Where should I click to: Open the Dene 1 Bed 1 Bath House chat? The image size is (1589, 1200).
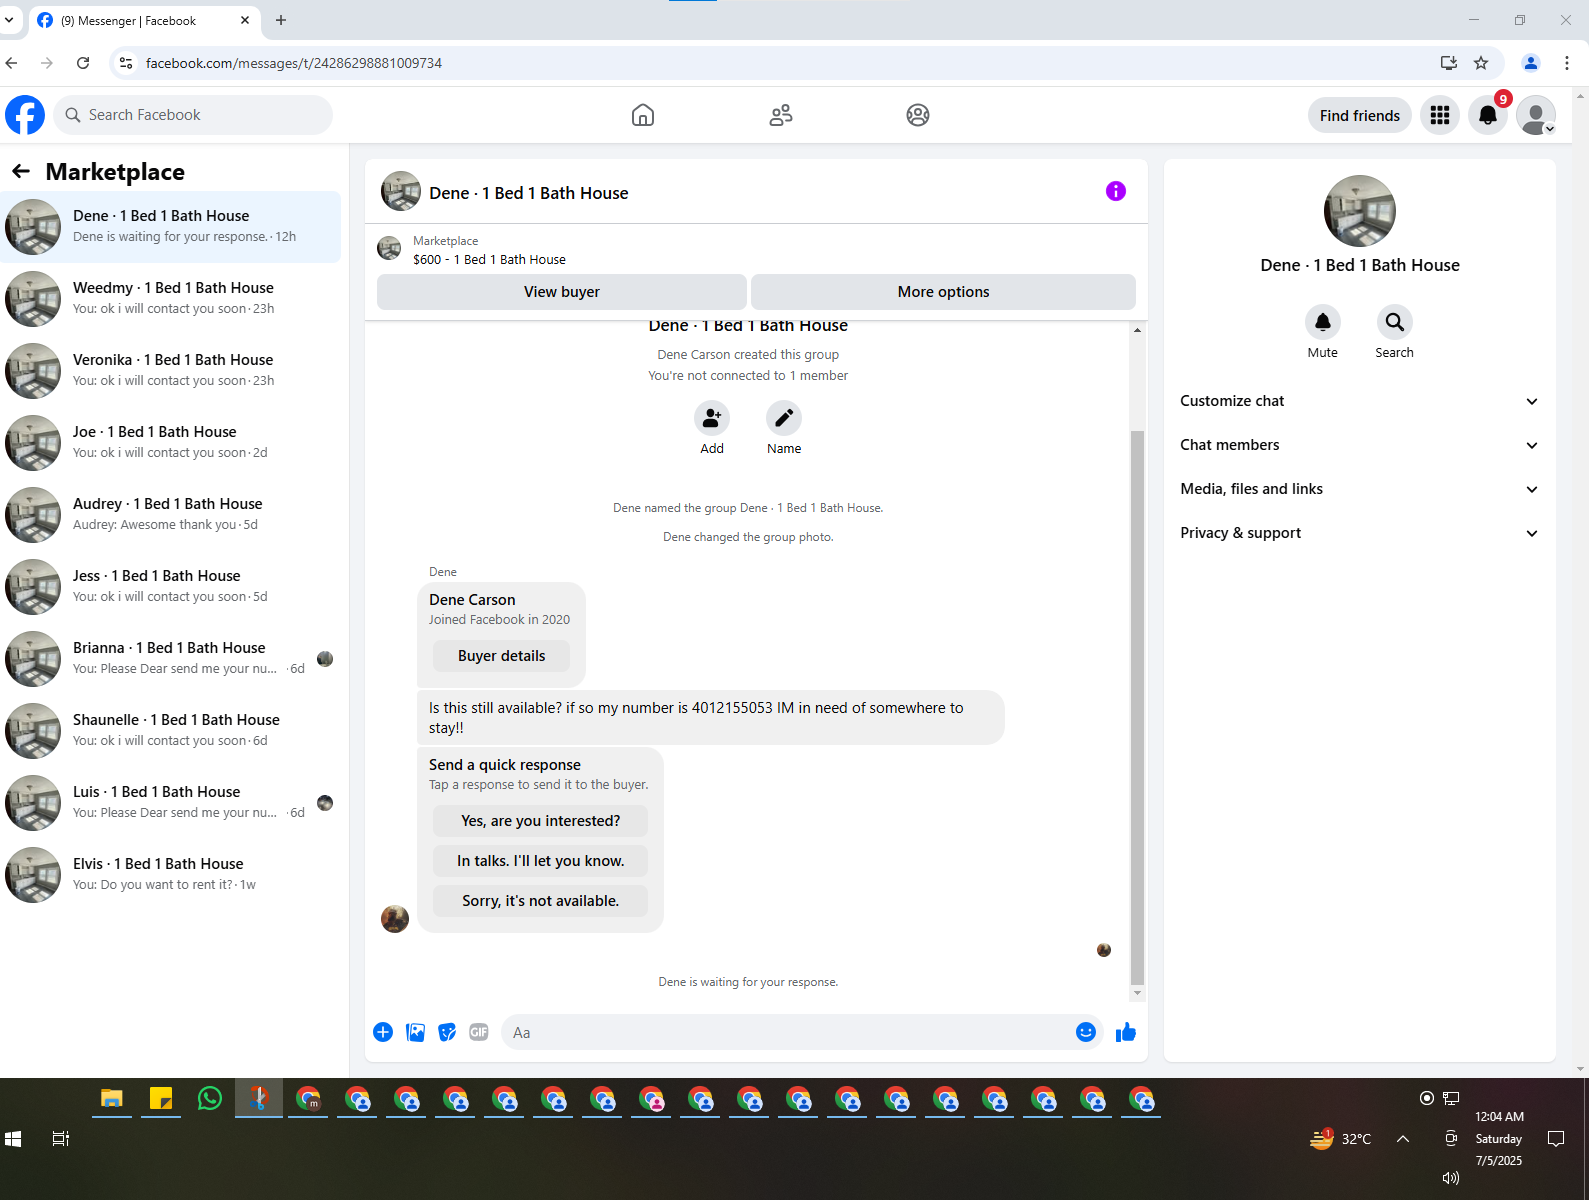(x=171, y=227)
